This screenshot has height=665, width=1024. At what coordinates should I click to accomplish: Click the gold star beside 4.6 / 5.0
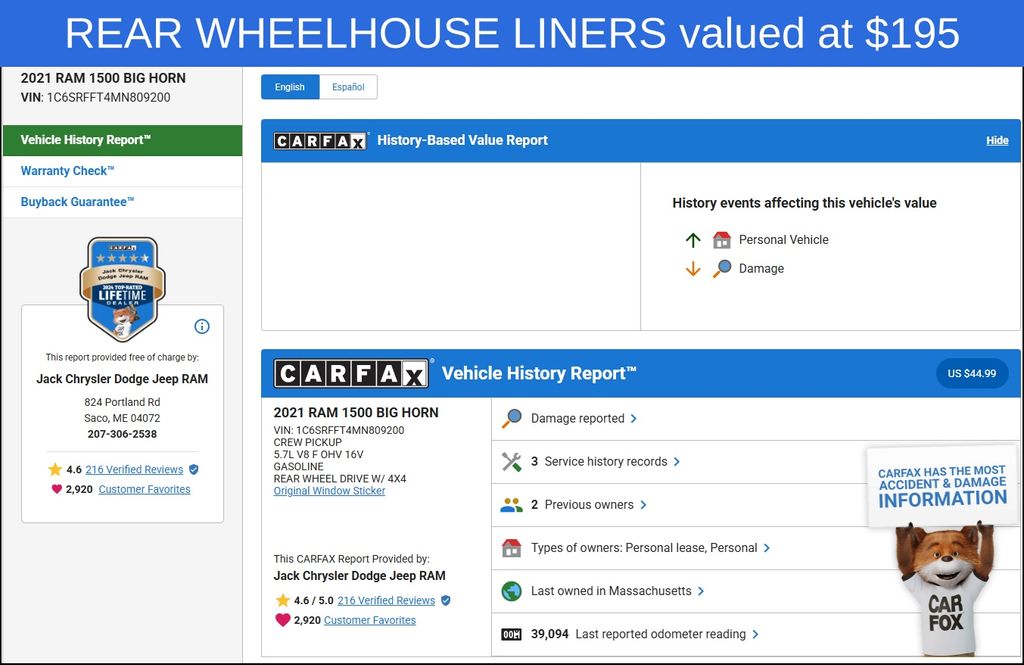(283, 600)
